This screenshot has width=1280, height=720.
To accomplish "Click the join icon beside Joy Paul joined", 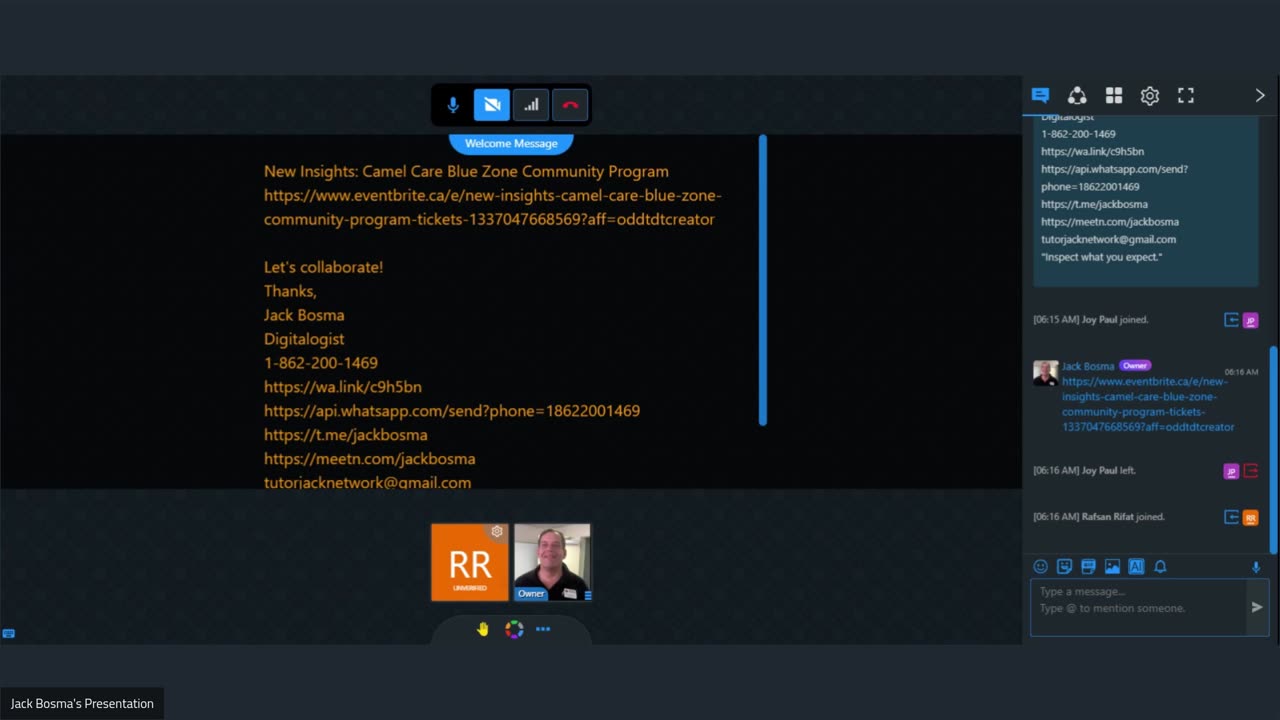I will tap(1232, 320).
